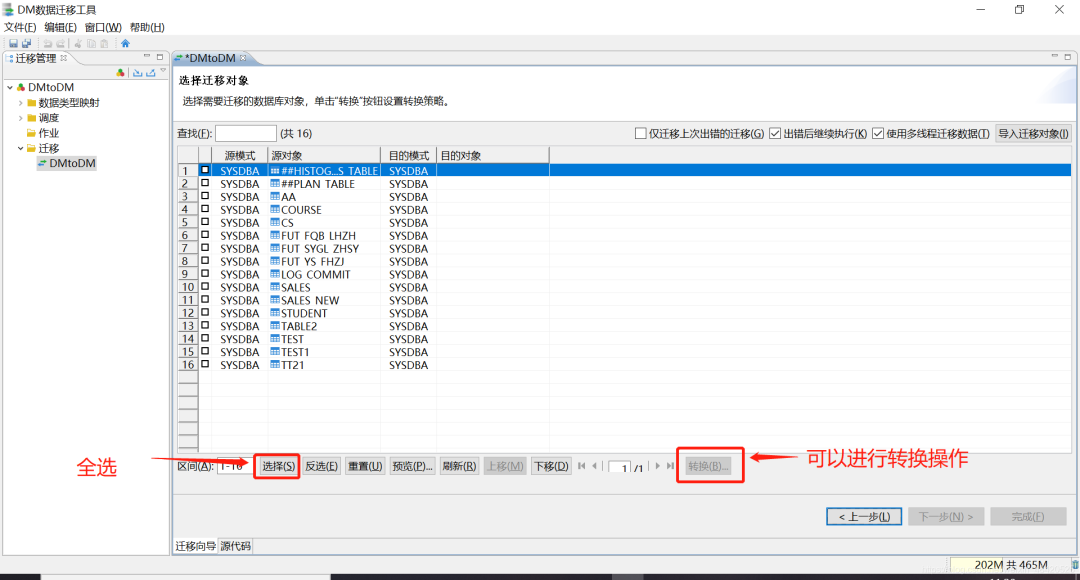Open the 帮助(H) menu
The width and height of the screenshot is (1080, 580).
pos(147,28)
